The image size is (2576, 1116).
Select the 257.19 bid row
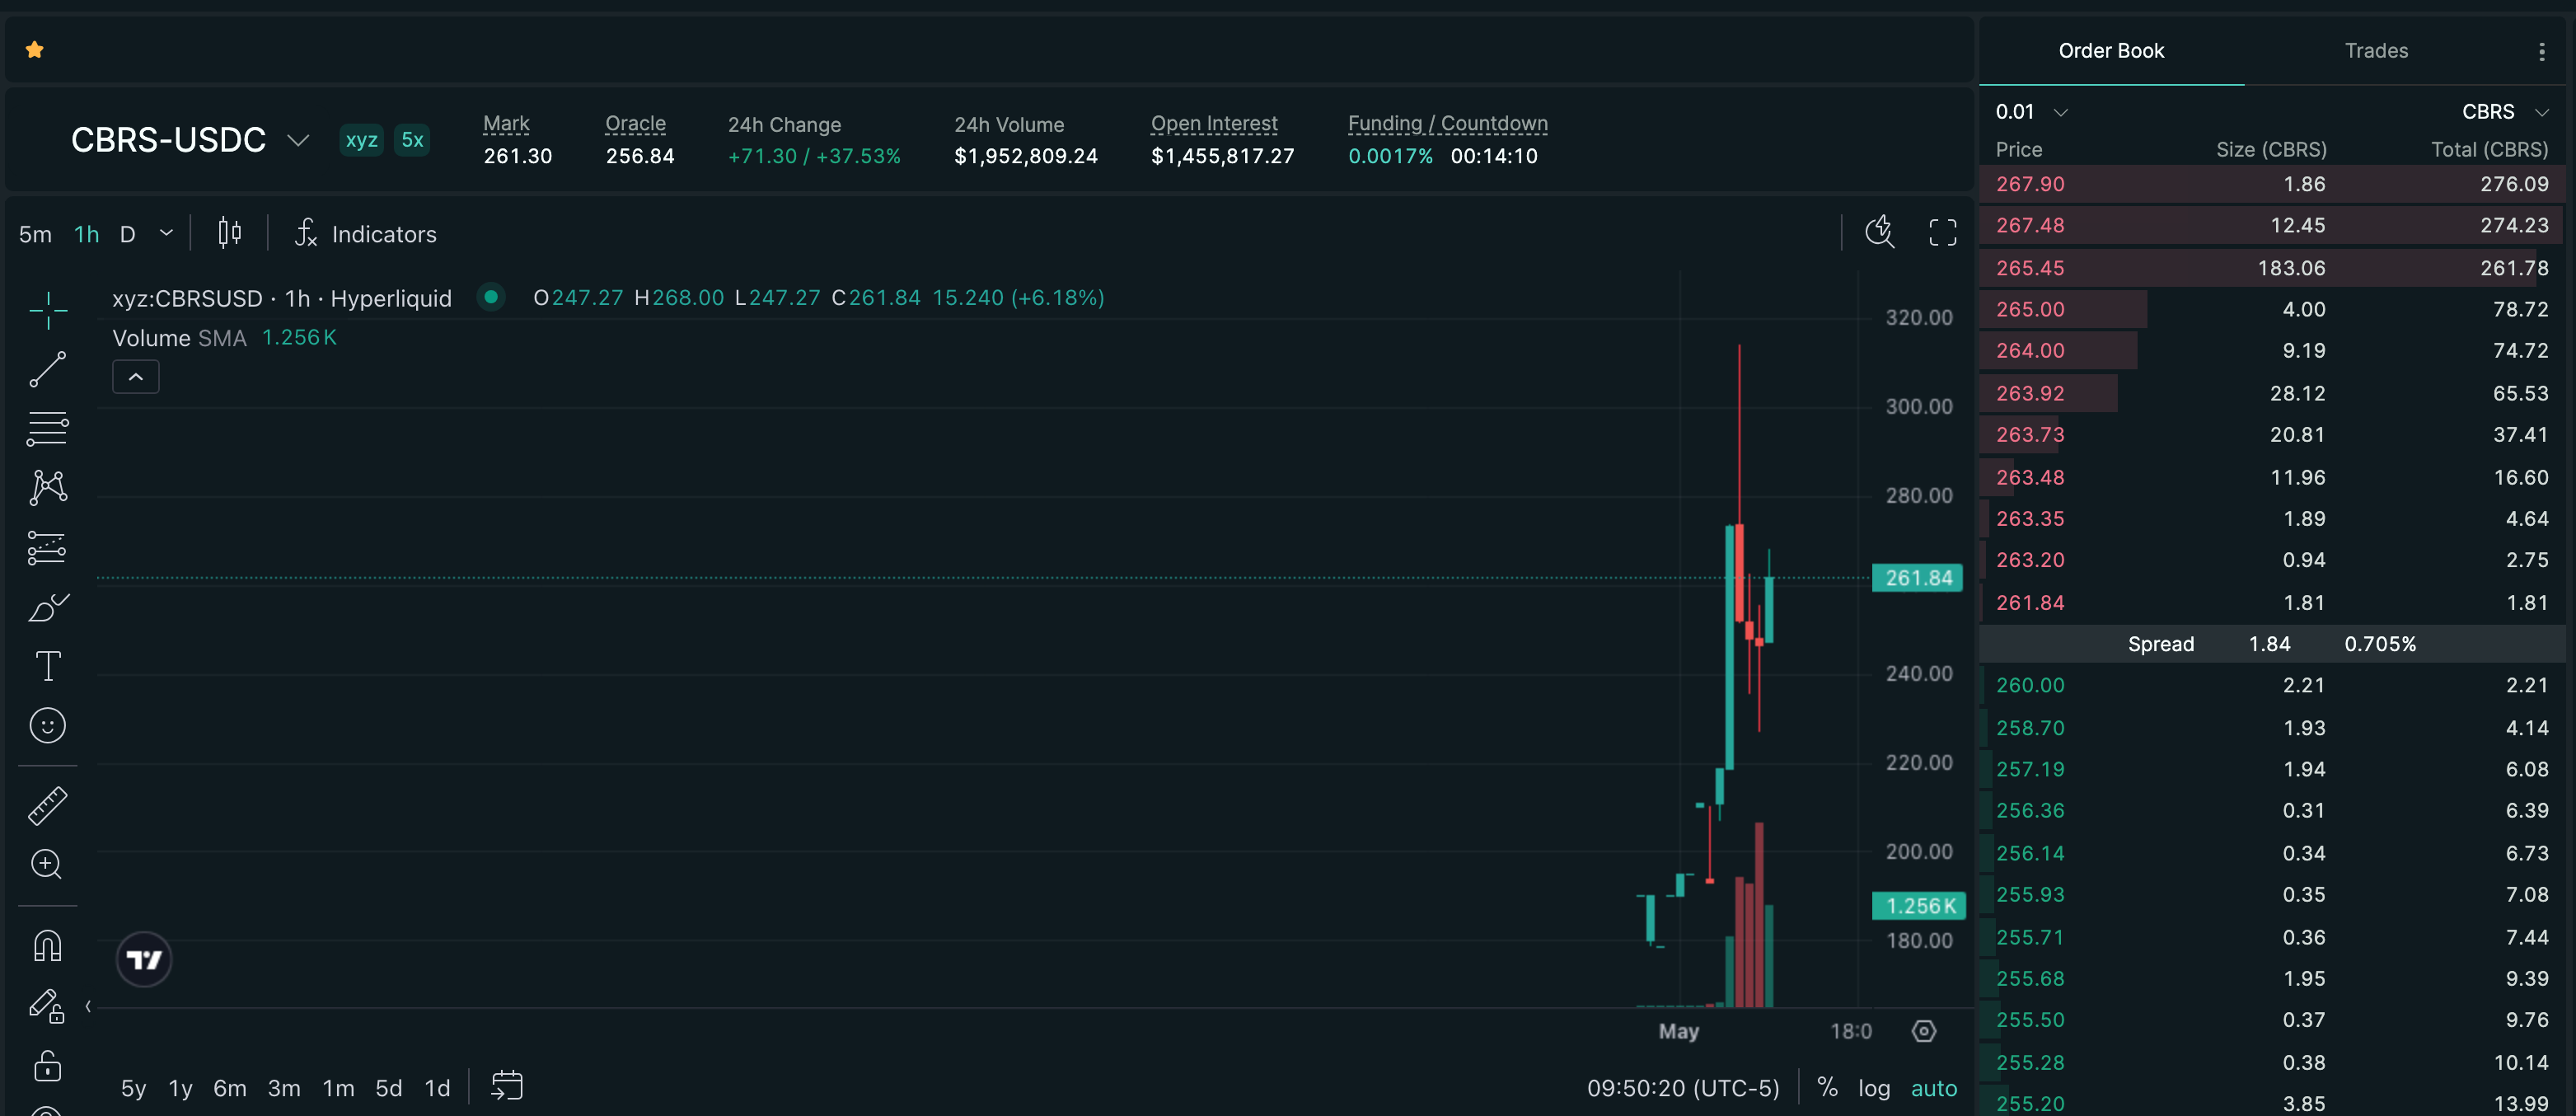point(2272,769)
